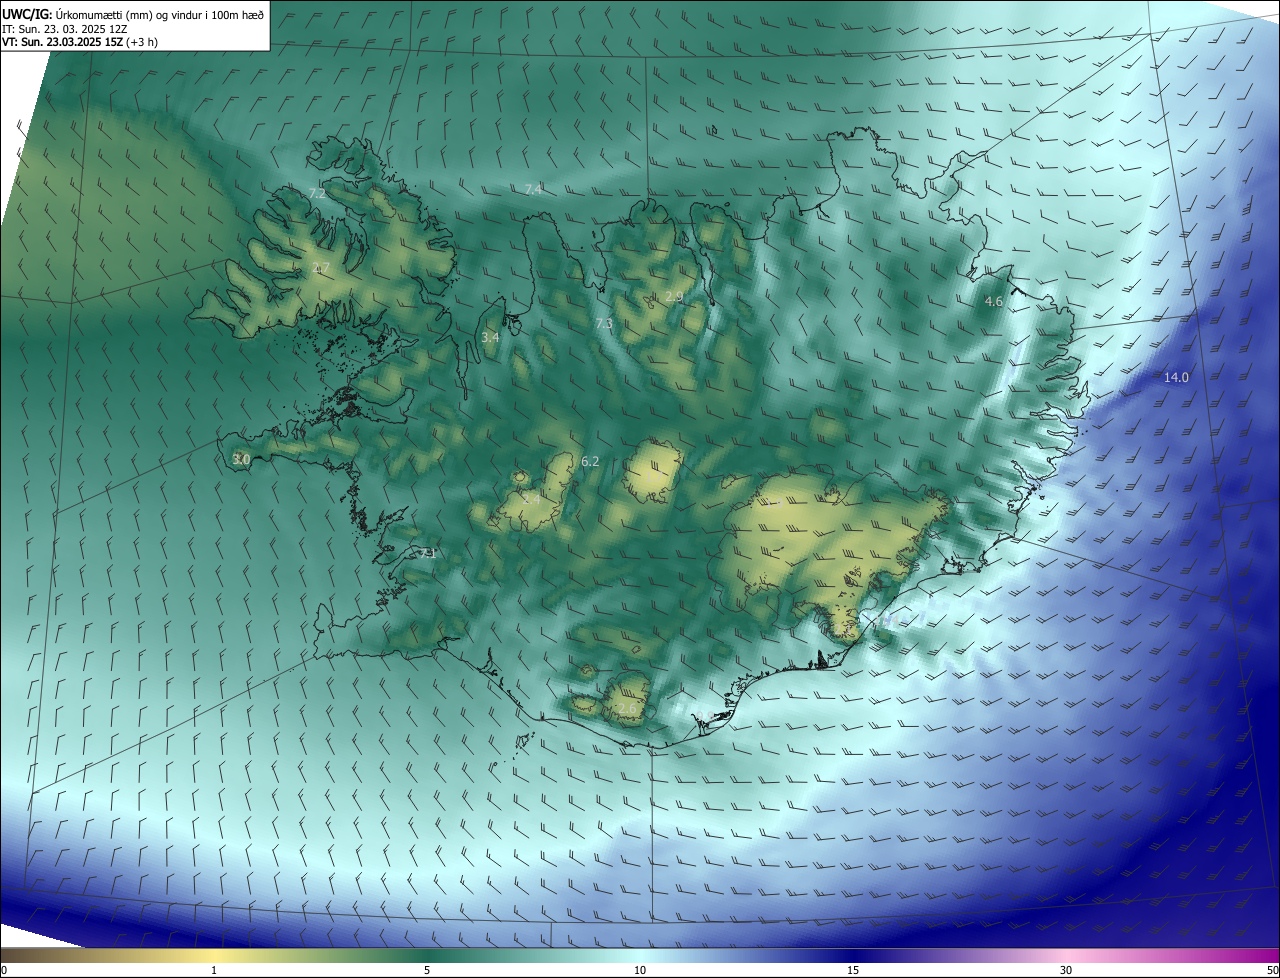This screenshot has width=1280, height=978.
Task: Click the 7.1 value label in the southwest
Action: pos(427,552)
